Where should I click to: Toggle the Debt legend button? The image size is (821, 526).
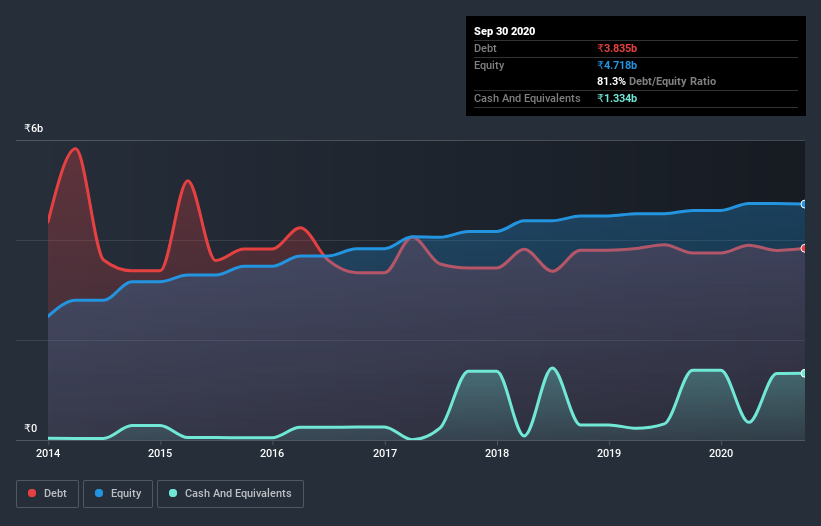click(x=47, y=494)
